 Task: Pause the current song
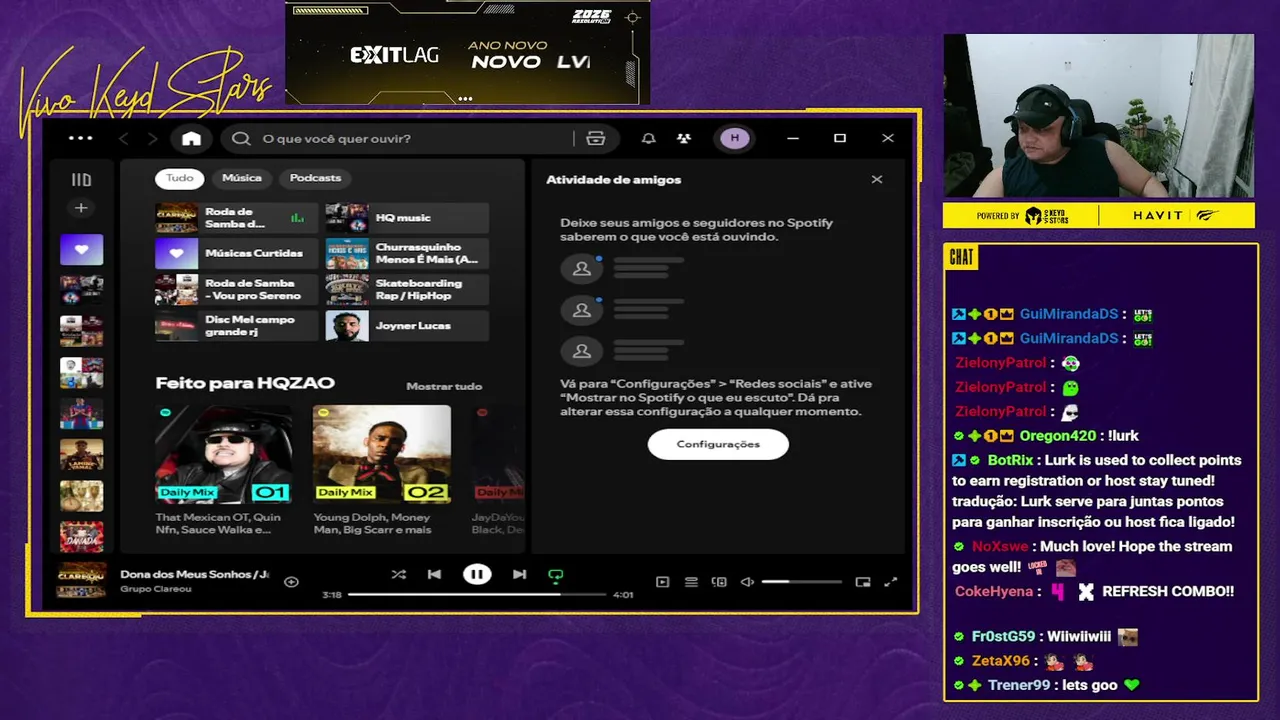[477, 574]
